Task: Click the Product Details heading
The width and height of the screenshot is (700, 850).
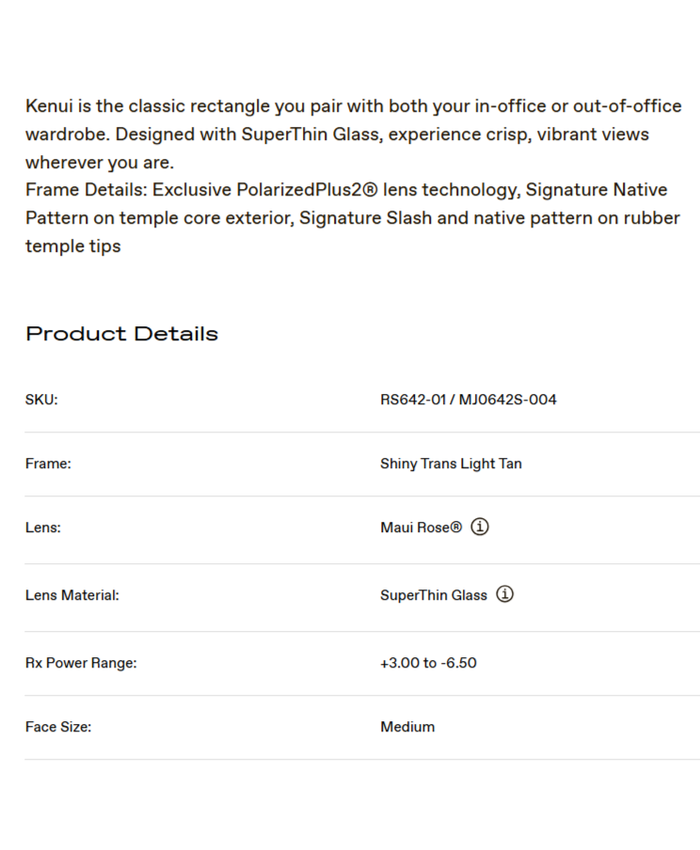Action: (122, 334)
